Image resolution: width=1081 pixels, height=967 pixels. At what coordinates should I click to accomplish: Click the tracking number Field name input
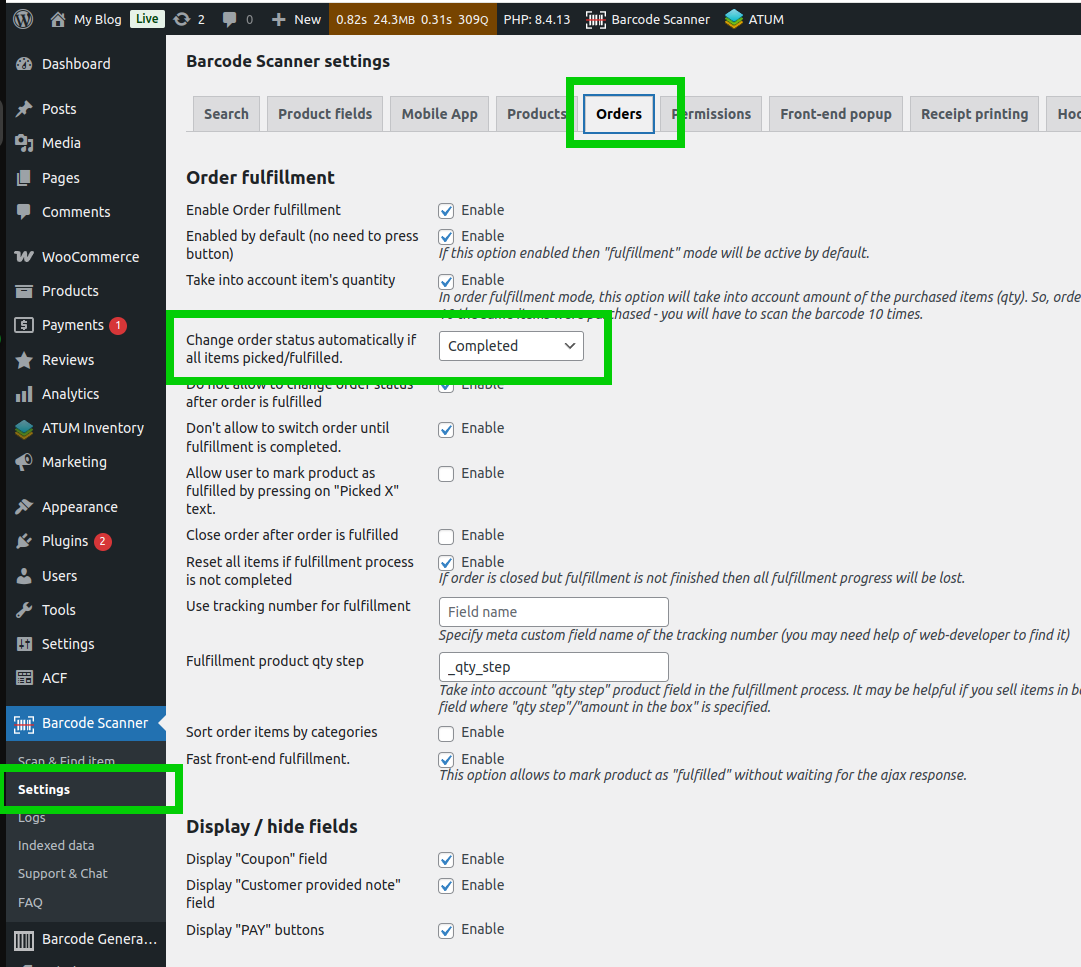click(553, 612)
